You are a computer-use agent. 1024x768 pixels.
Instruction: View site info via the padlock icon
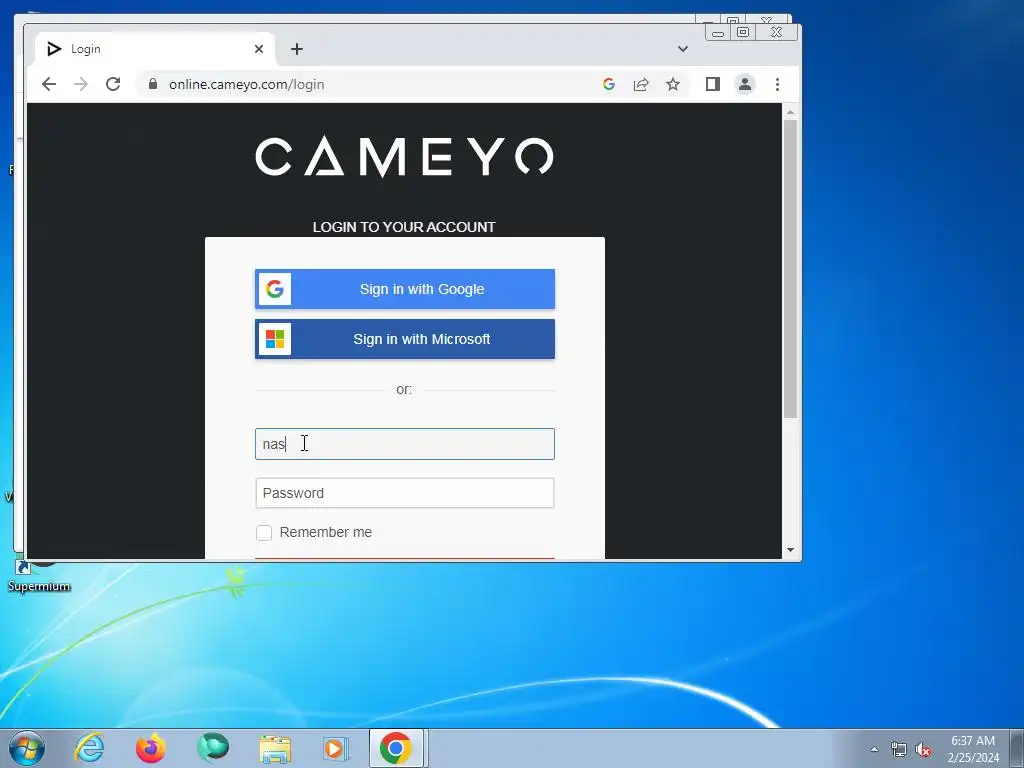pos(153,84)
